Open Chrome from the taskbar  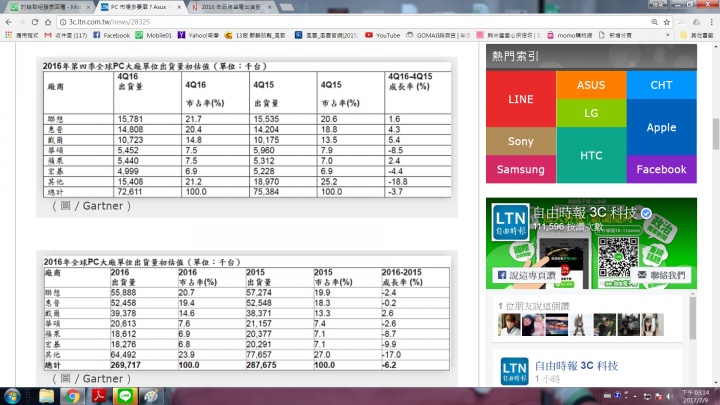click(72, 396)
